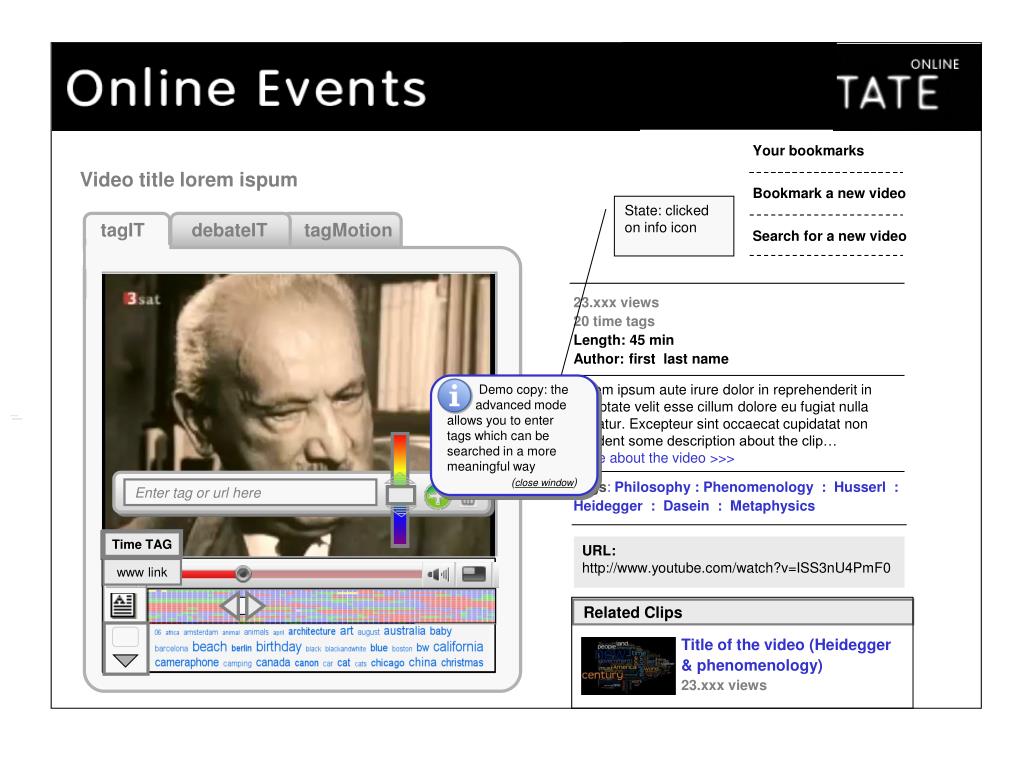Click the 'blue' tag

[379, 648]
